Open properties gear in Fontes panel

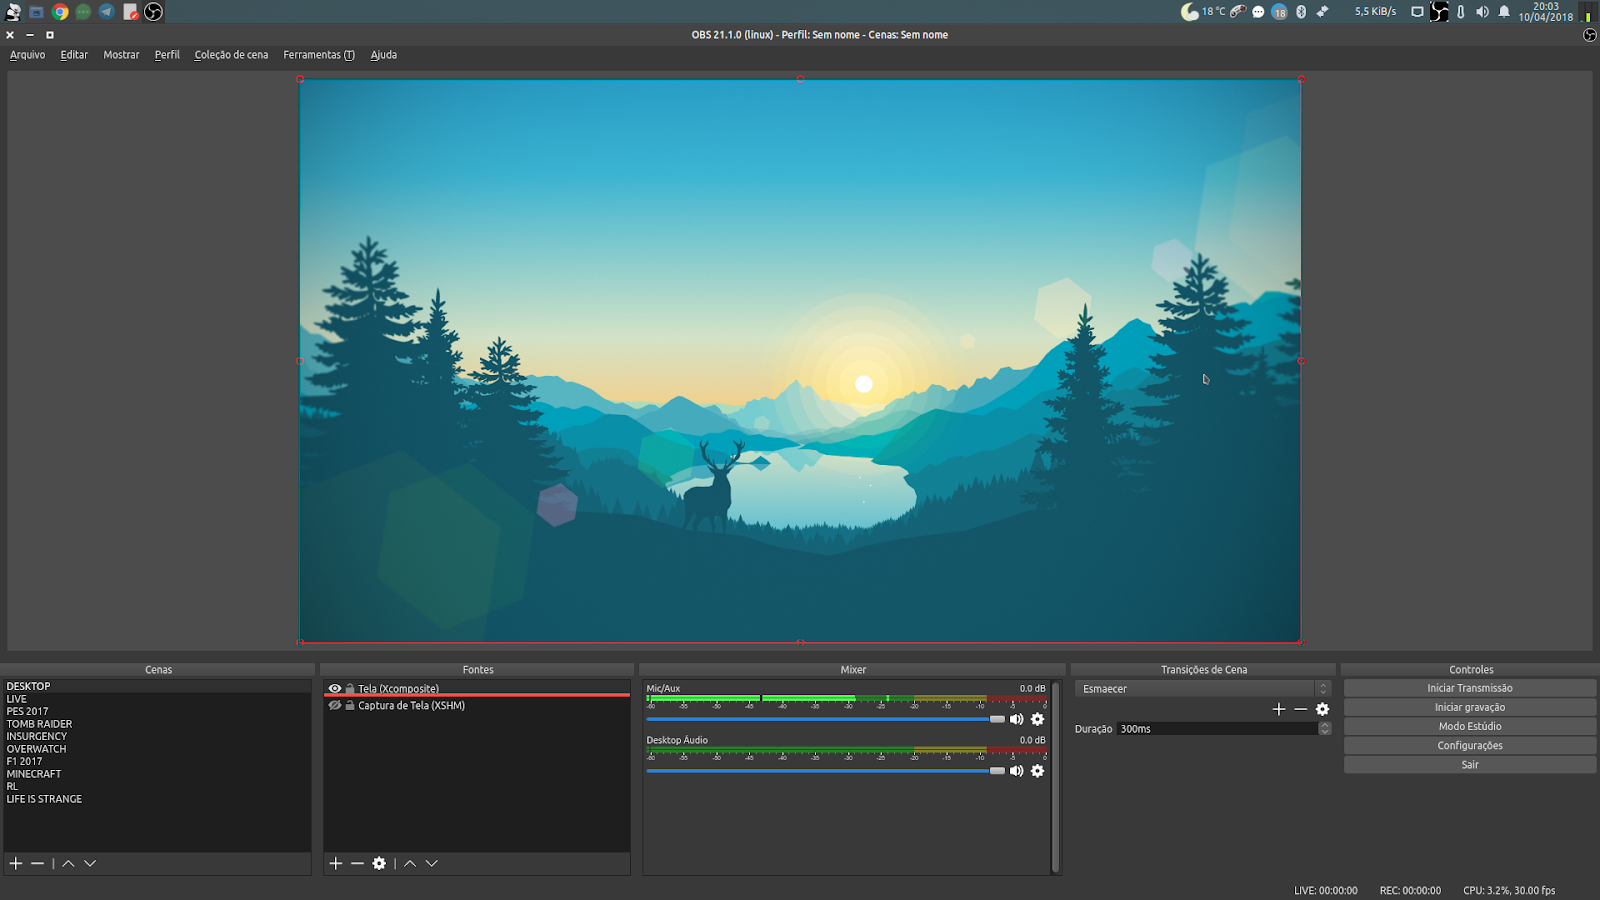click(379, 863)
